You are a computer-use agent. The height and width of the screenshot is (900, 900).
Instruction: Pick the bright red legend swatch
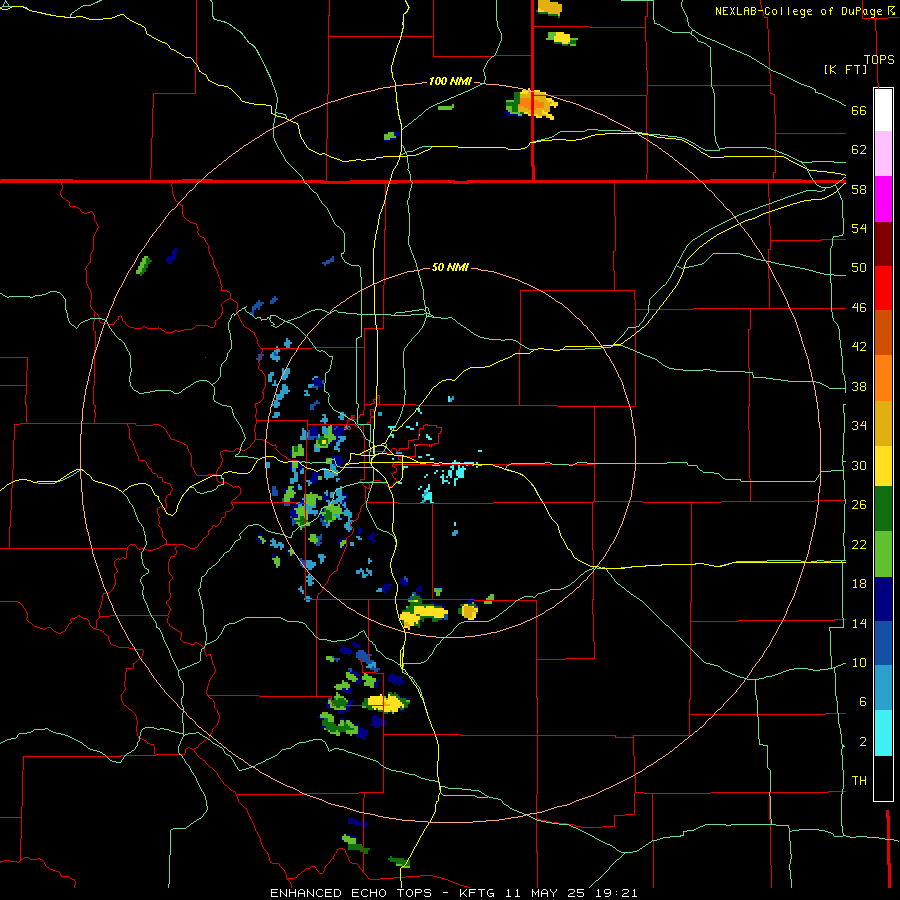883,288
